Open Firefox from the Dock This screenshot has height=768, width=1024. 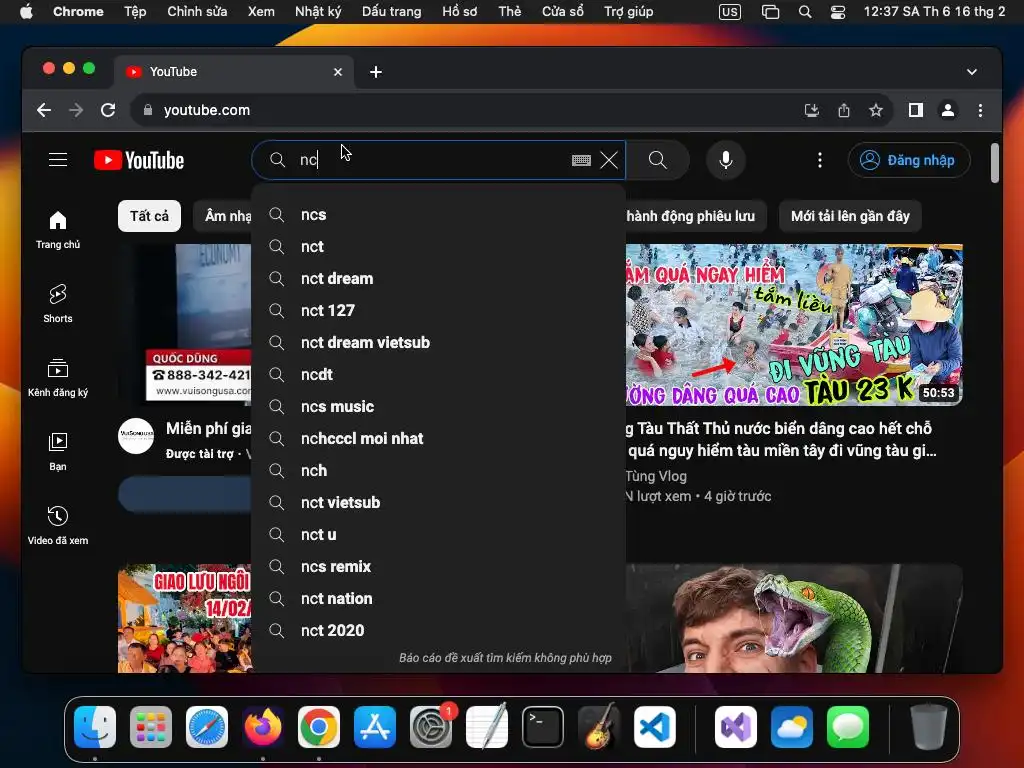point(263,727)
